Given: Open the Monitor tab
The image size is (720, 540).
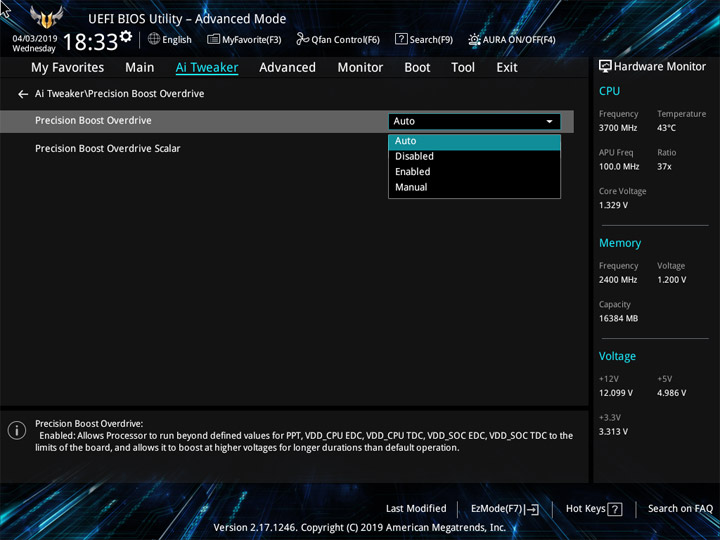Looking at the screenshot, I should [360, 68].
